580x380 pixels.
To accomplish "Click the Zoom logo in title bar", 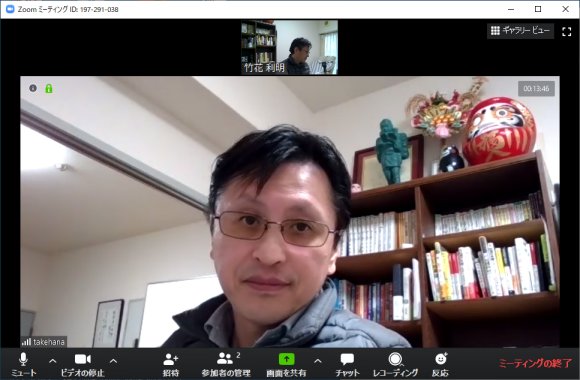I will pyautogui.click(x=10, y=9).
